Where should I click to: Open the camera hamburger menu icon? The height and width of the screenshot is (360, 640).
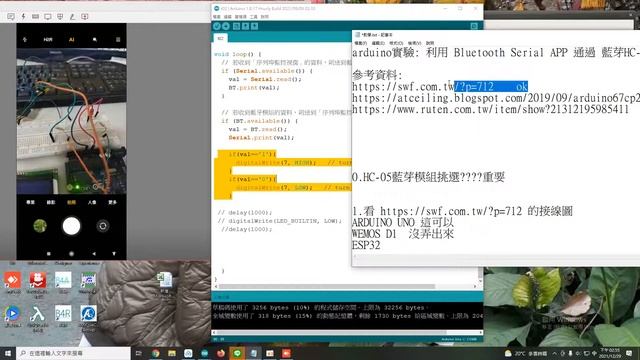(118, 40)
